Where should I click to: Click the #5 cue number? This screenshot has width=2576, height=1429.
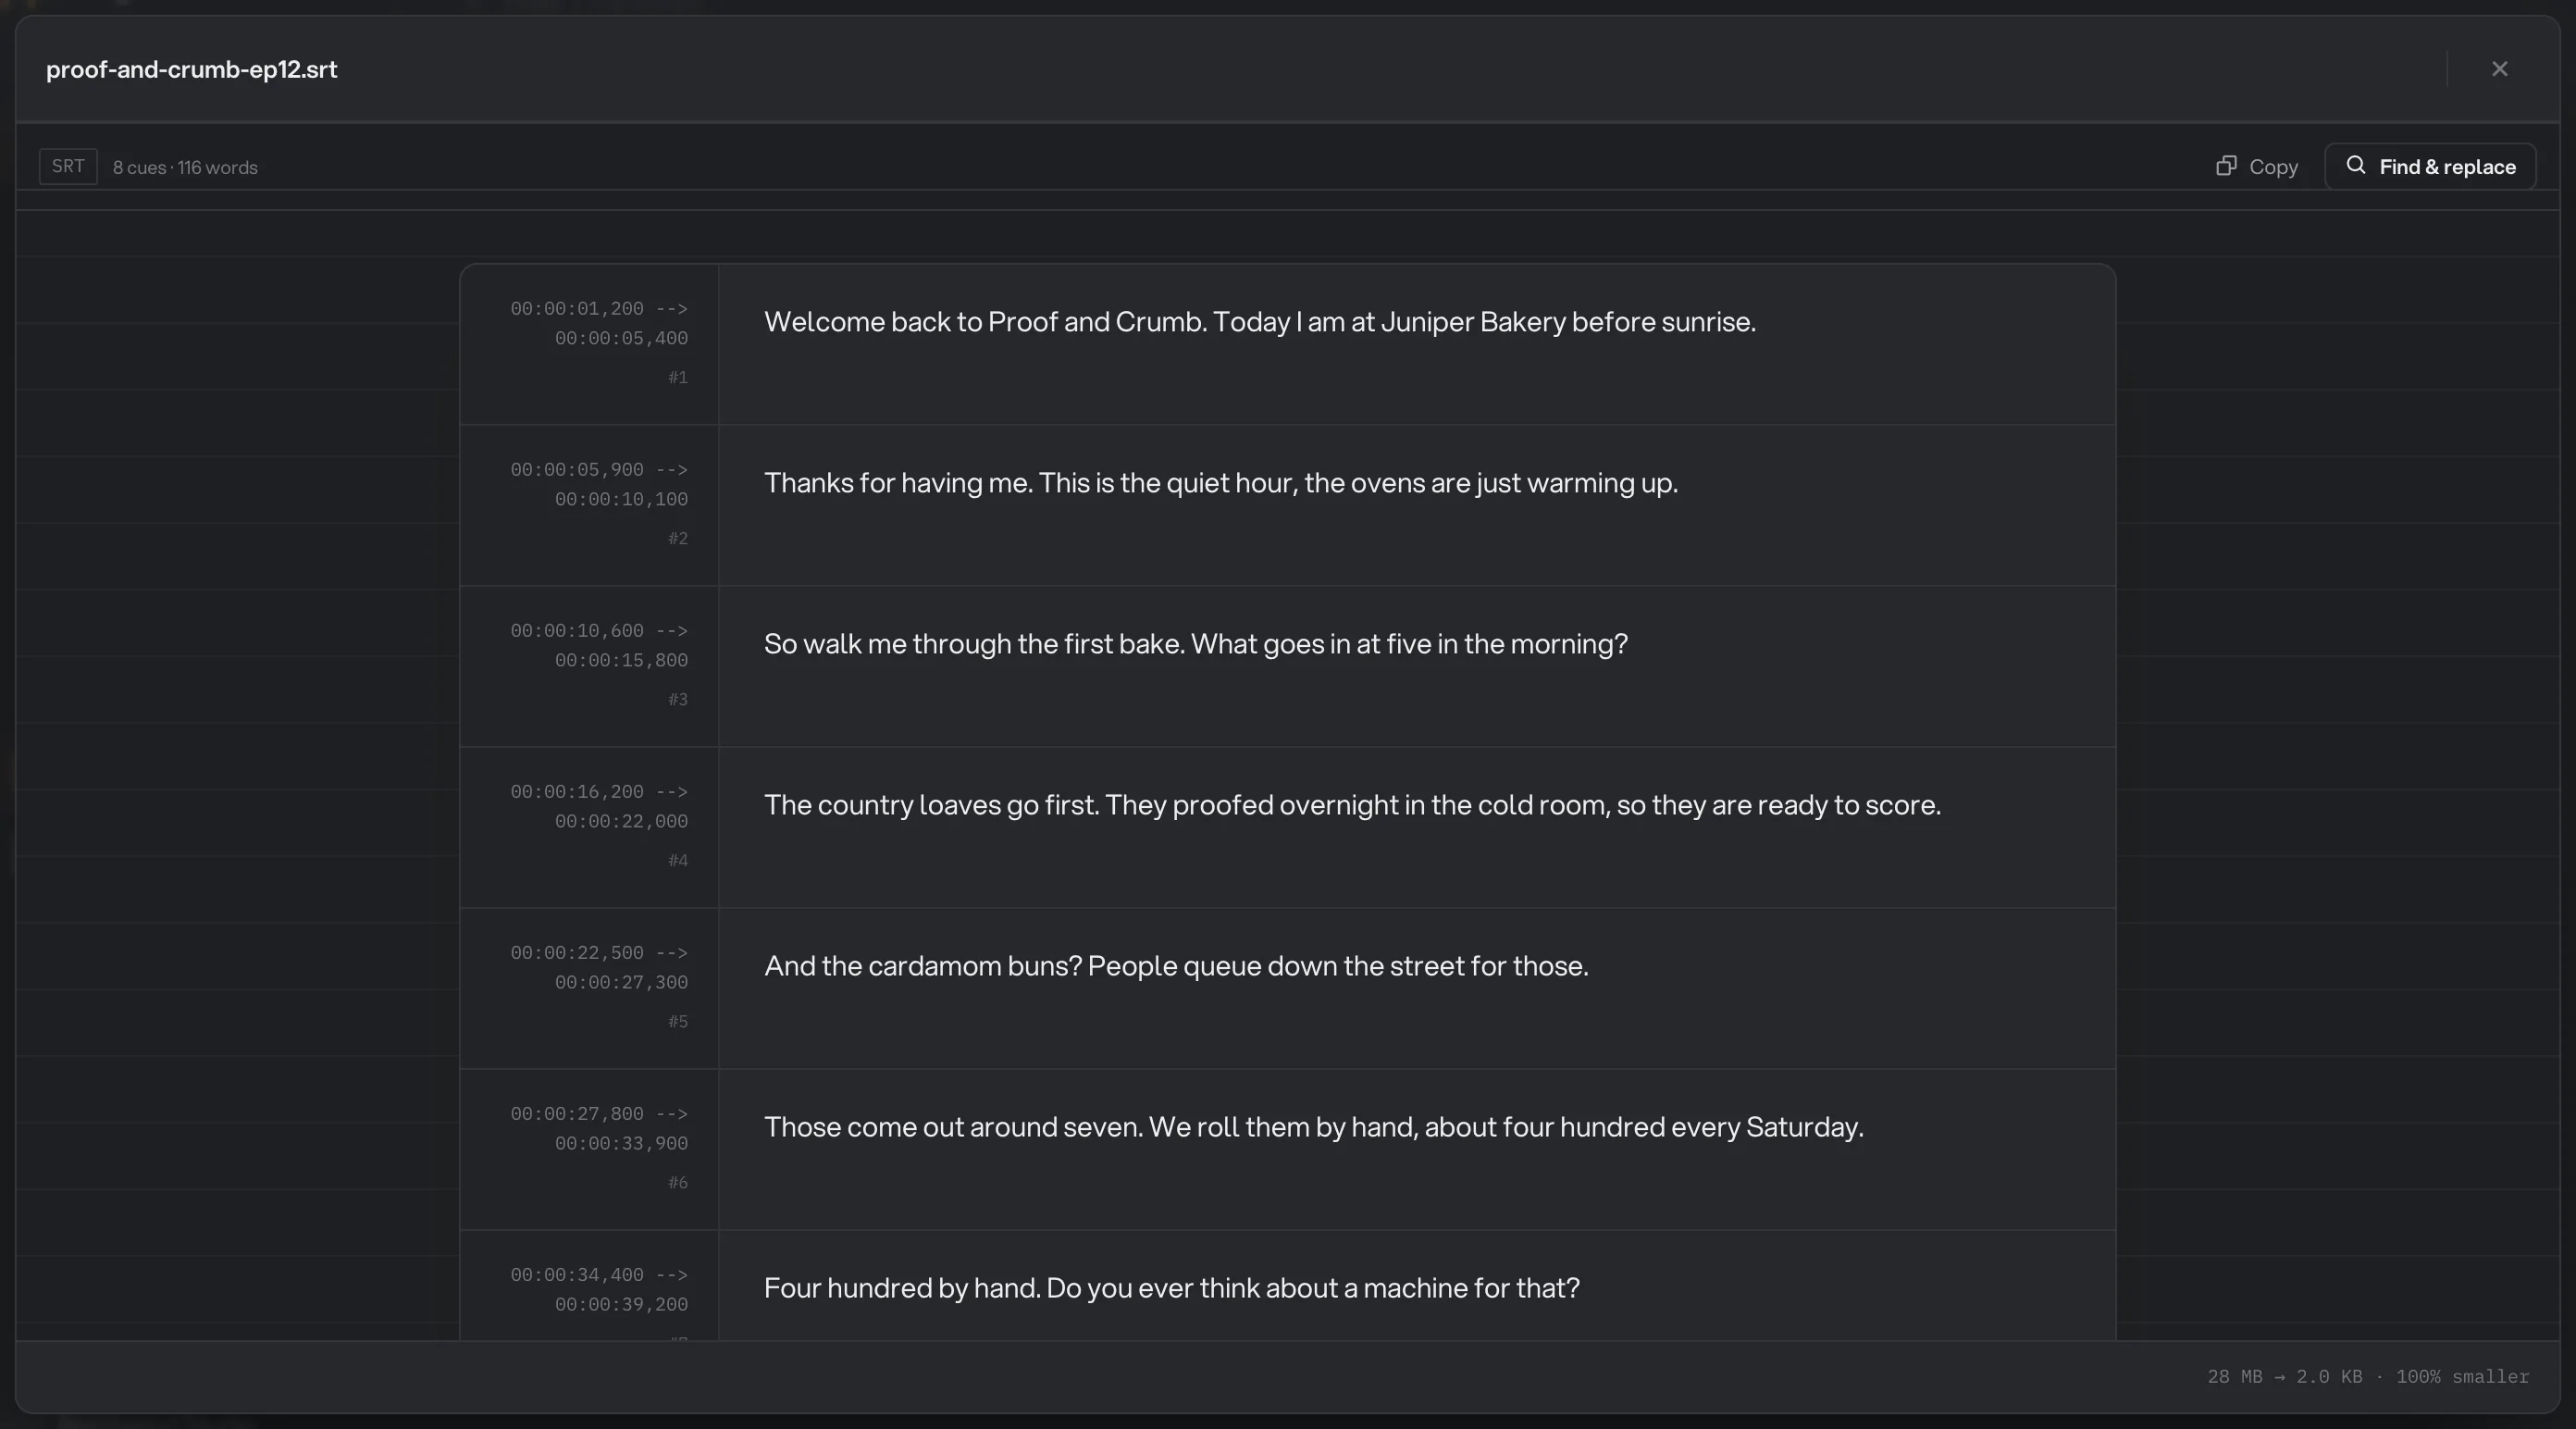click(678, 1021)
